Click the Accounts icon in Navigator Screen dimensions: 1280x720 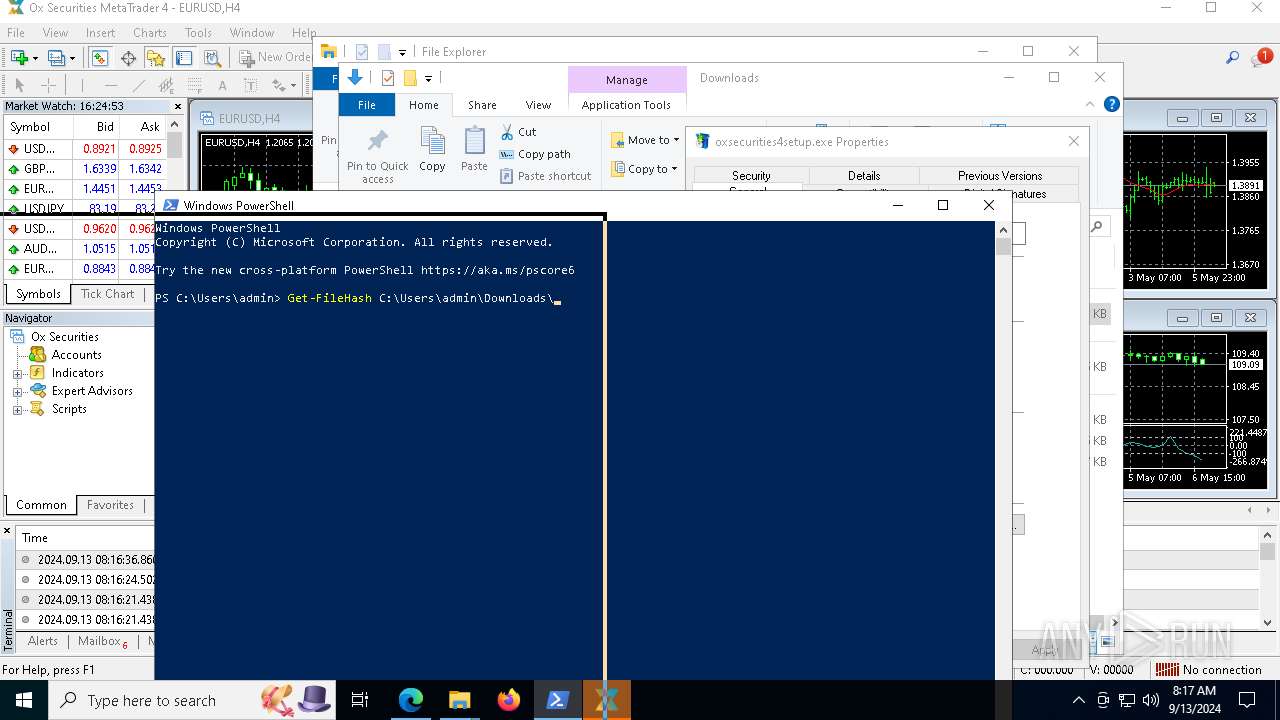(38, 355)
